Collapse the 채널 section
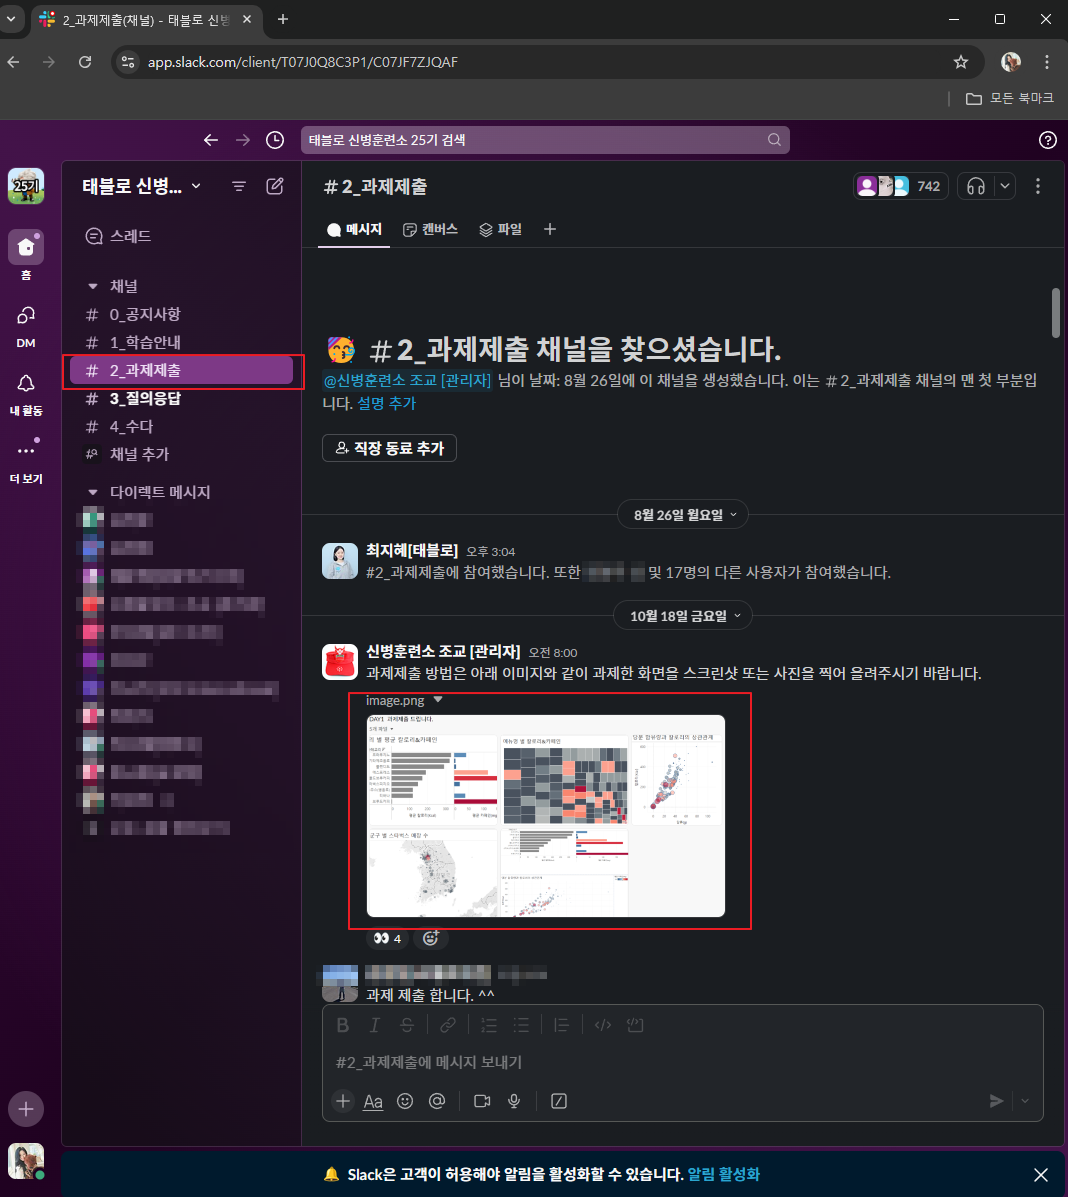This screenshot has width=1068, height=1197. (93, 286)
